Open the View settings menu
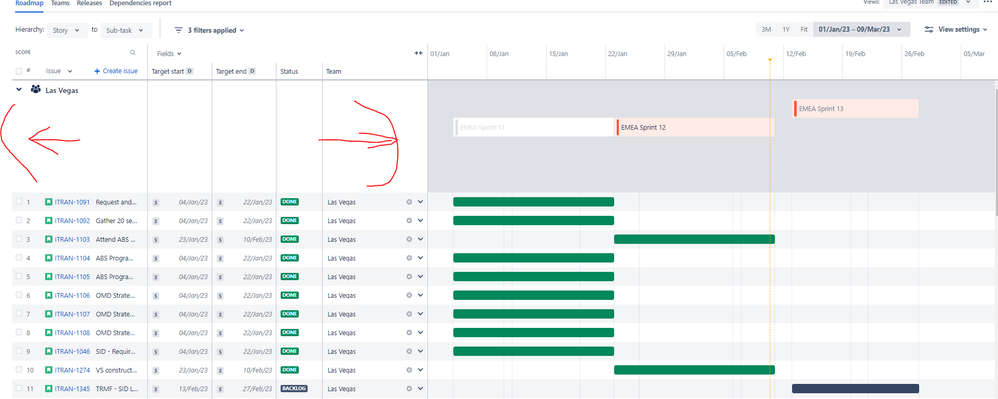 [956, 29]
